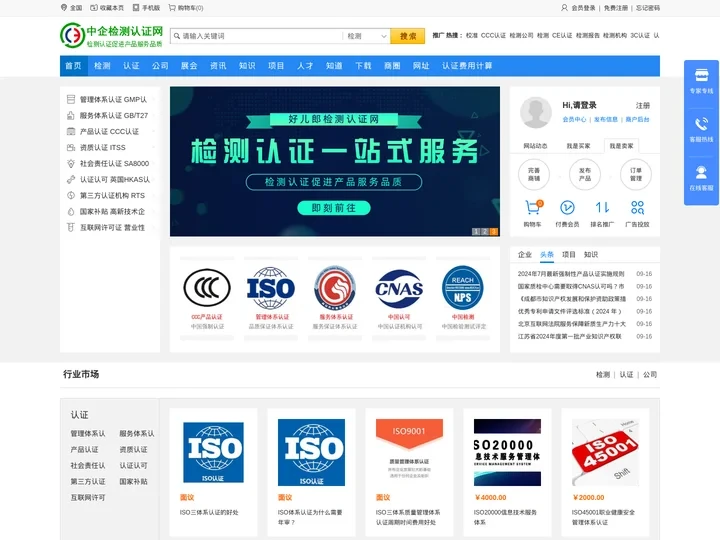Click the 认证认可 英国HKAS key icon
The height and width of the screenshot is (540, 720).
click(71, 180)
